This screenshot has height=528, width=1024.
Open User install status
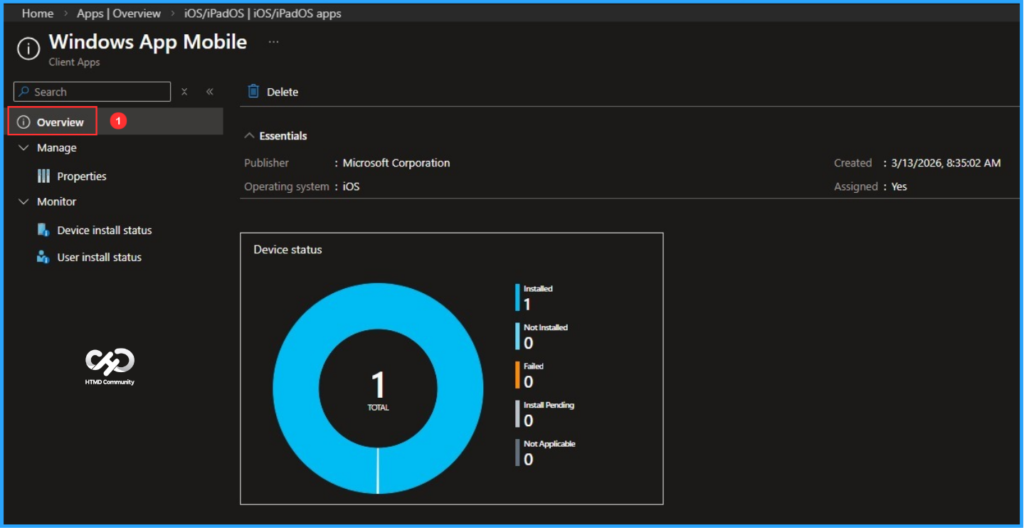[x=99, y=257]
